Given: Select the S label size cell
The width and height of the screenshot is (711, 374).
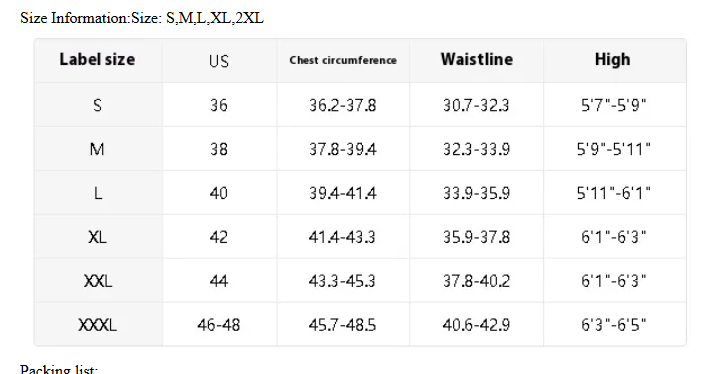Looking at the screenshot, I should [97, 105].
